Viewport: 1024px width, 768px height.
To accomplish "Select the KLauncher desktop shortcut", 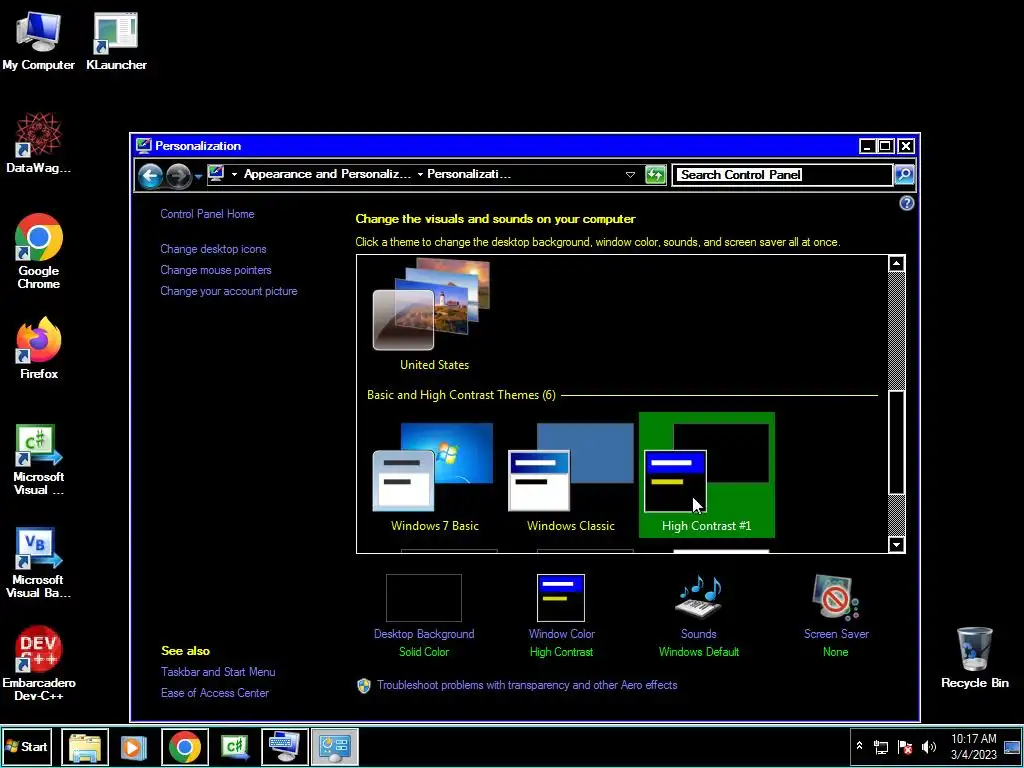I will tap(116, 40).
